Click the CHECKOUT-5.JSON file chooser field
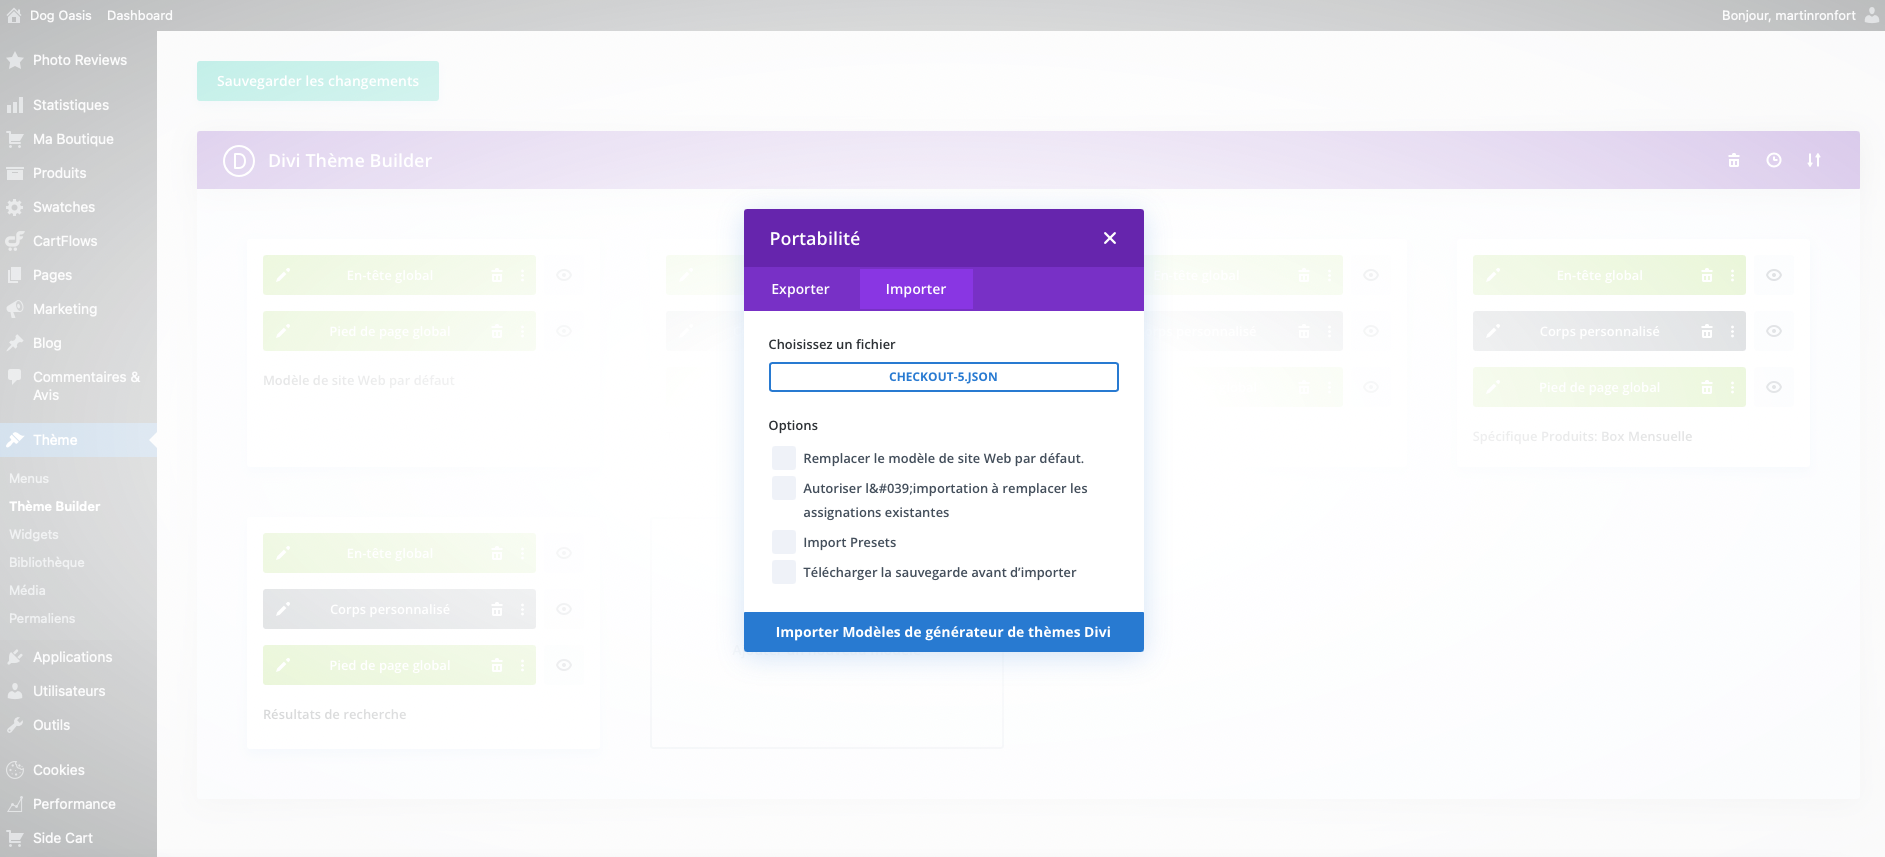The width and height of the screenshot is (1885, 857). [943, 377]
